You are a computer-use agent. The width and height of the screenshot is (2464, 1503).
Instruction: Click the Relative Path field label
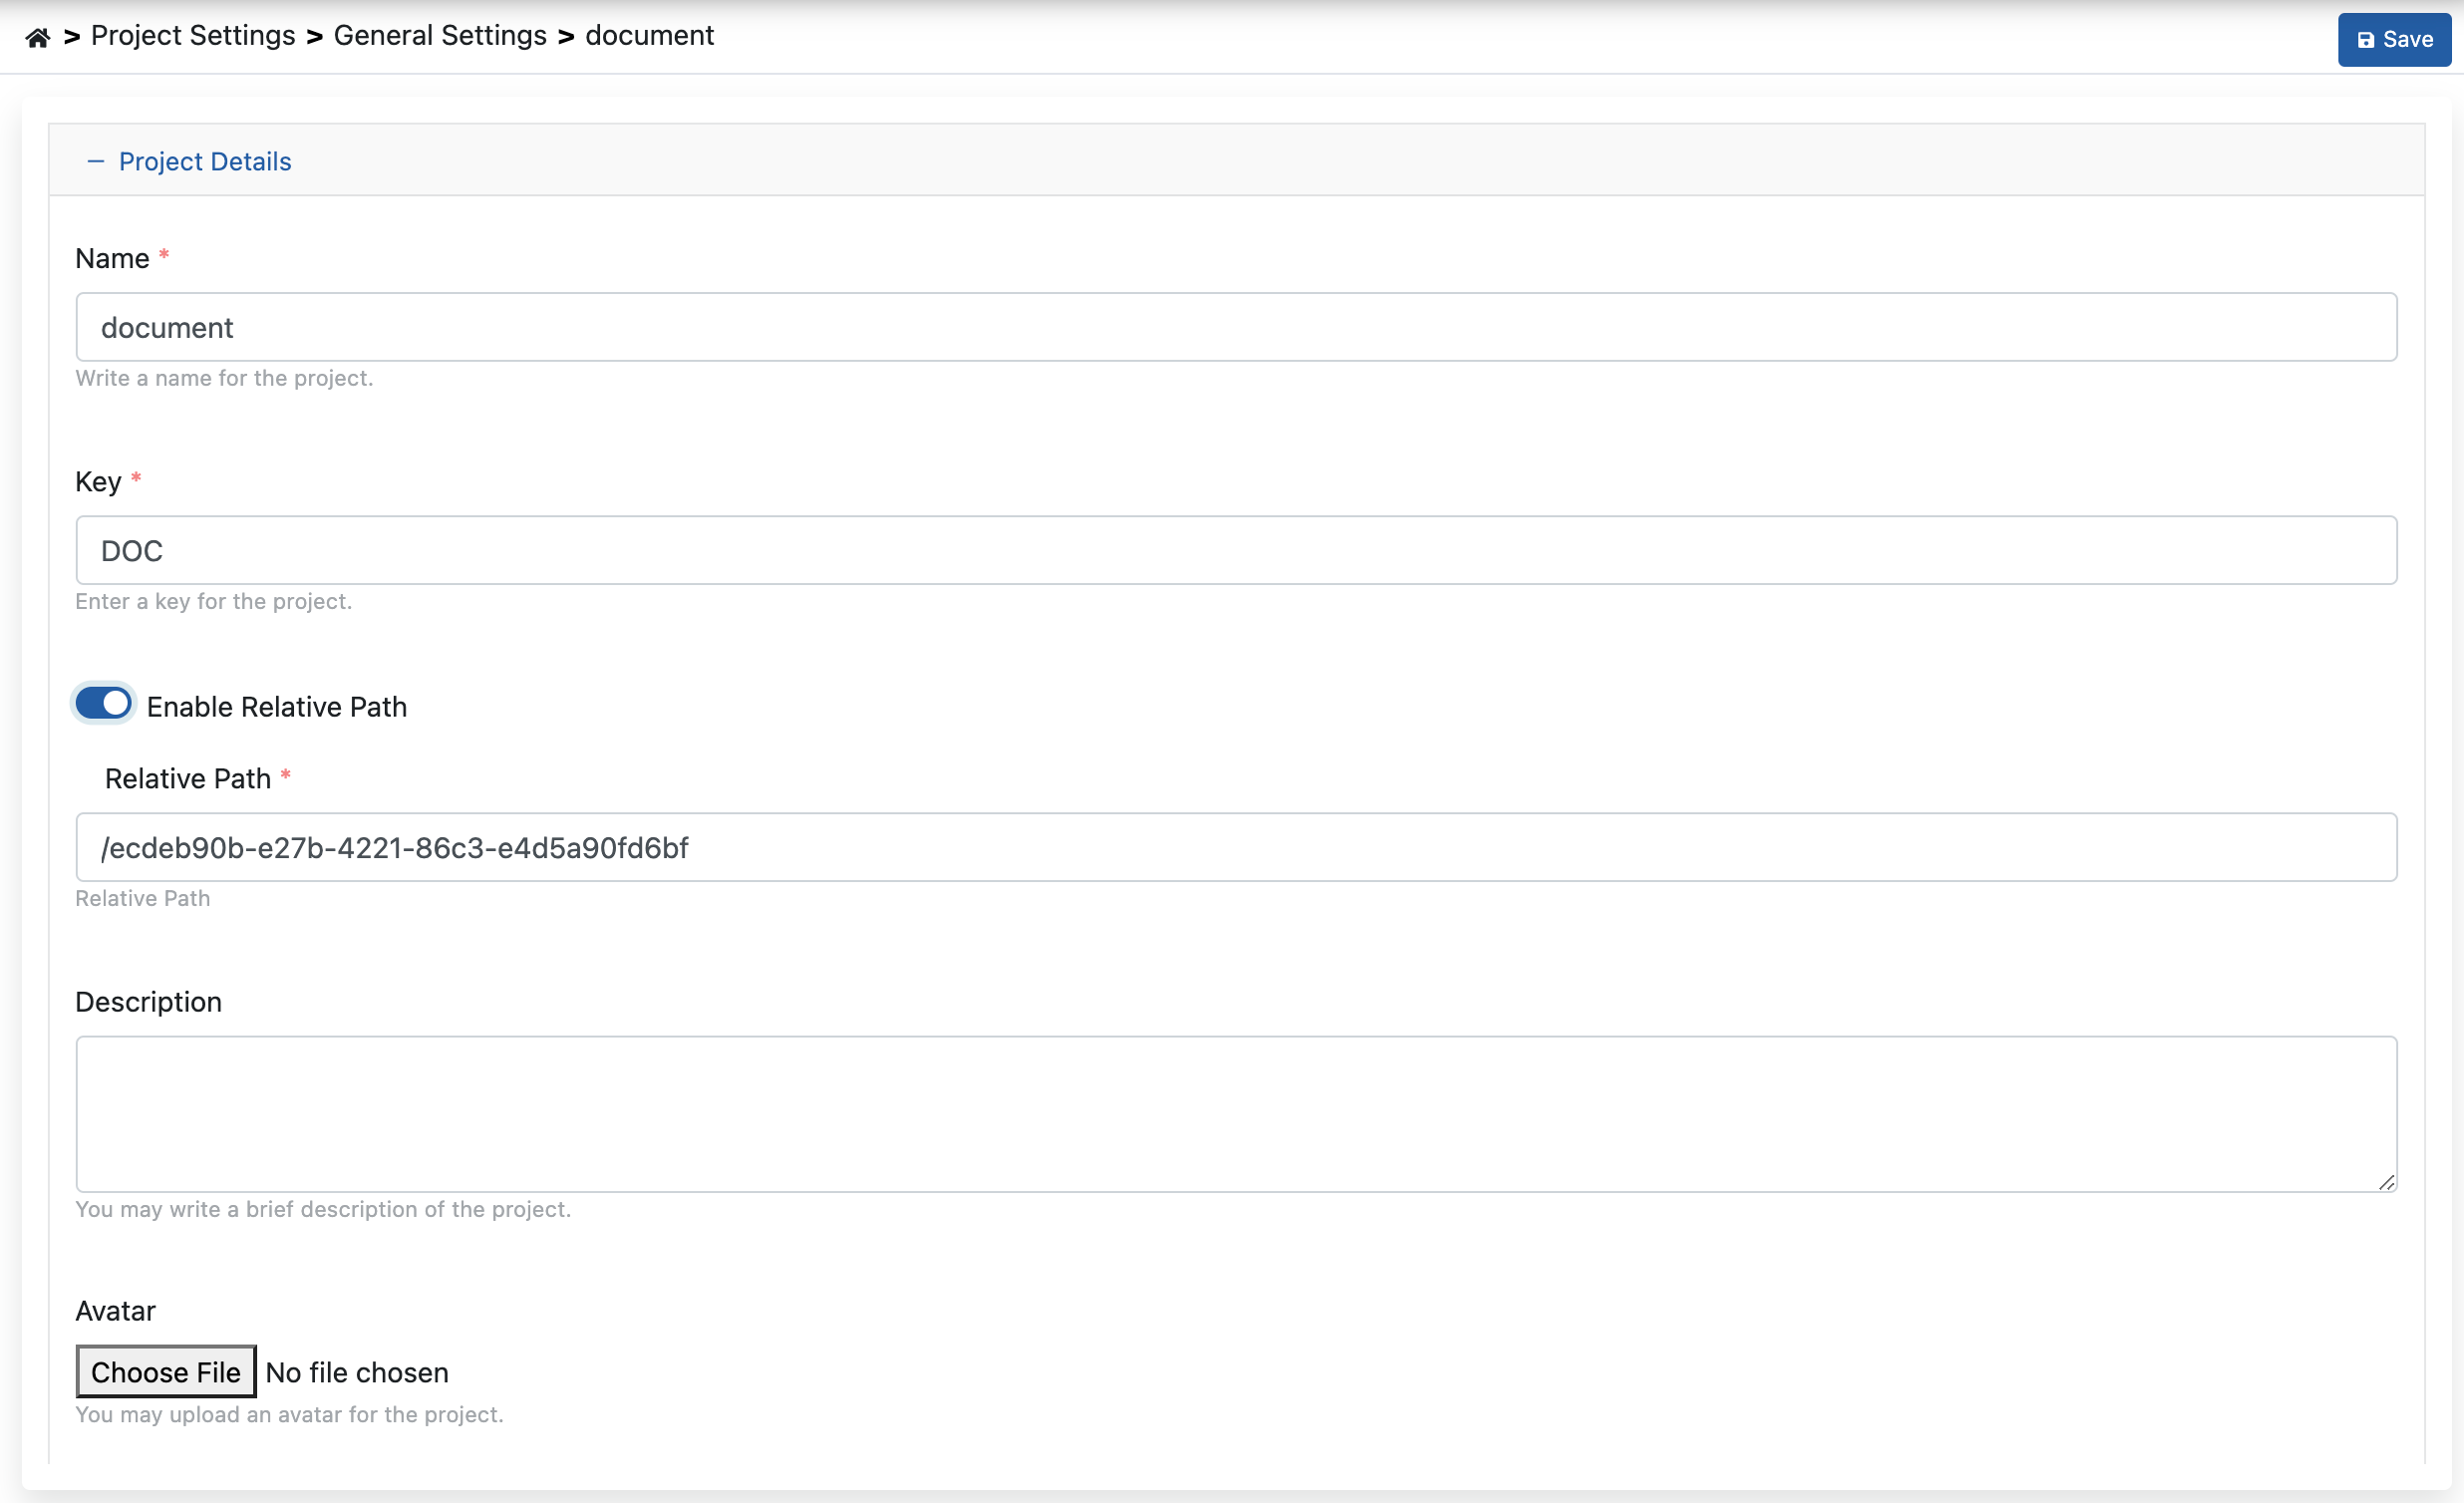[188, 778]
